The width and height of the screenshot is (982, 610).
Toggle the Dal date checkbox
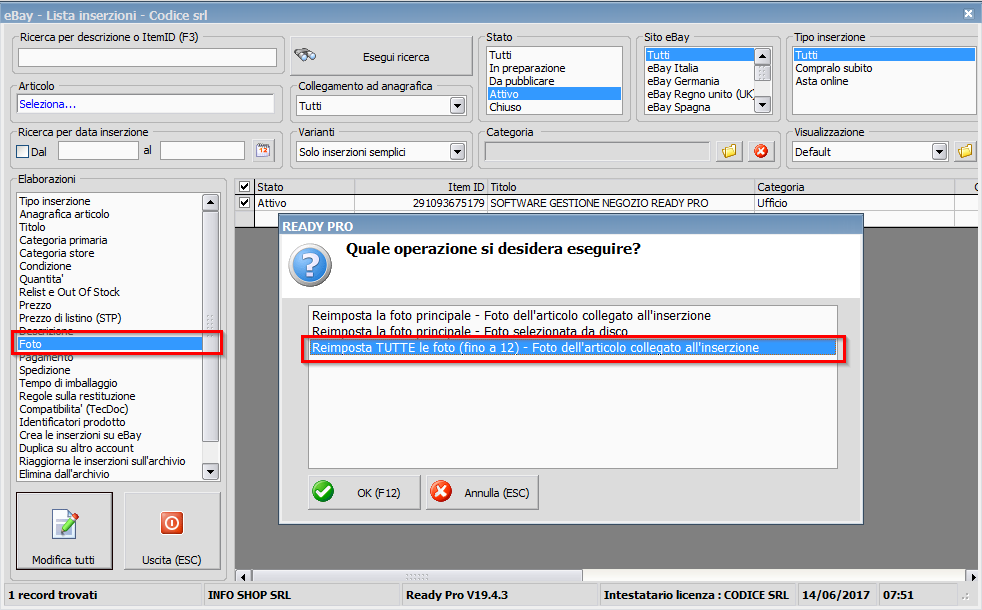click(x=23, y=151)
